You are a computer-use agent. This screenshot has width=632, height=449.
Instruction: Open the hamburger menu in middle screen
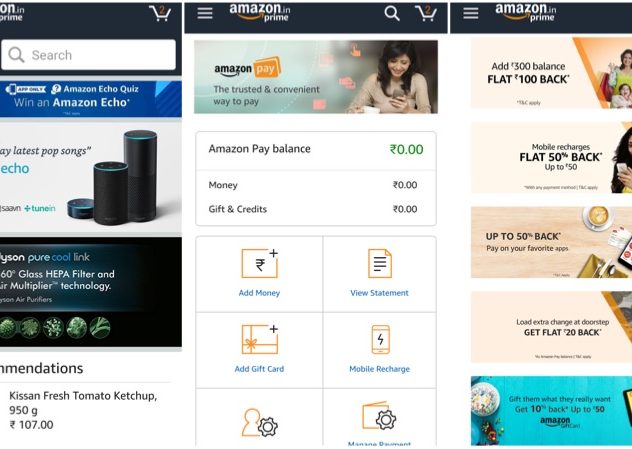(205, 14)
